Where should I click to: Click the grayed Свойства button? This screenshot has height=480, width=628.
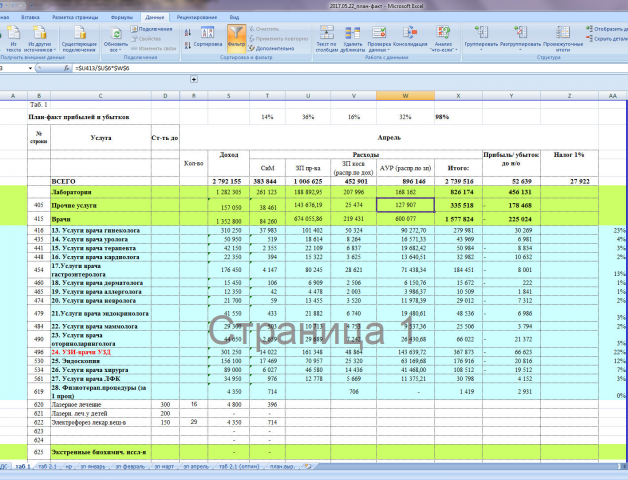(x=146, y=39)
